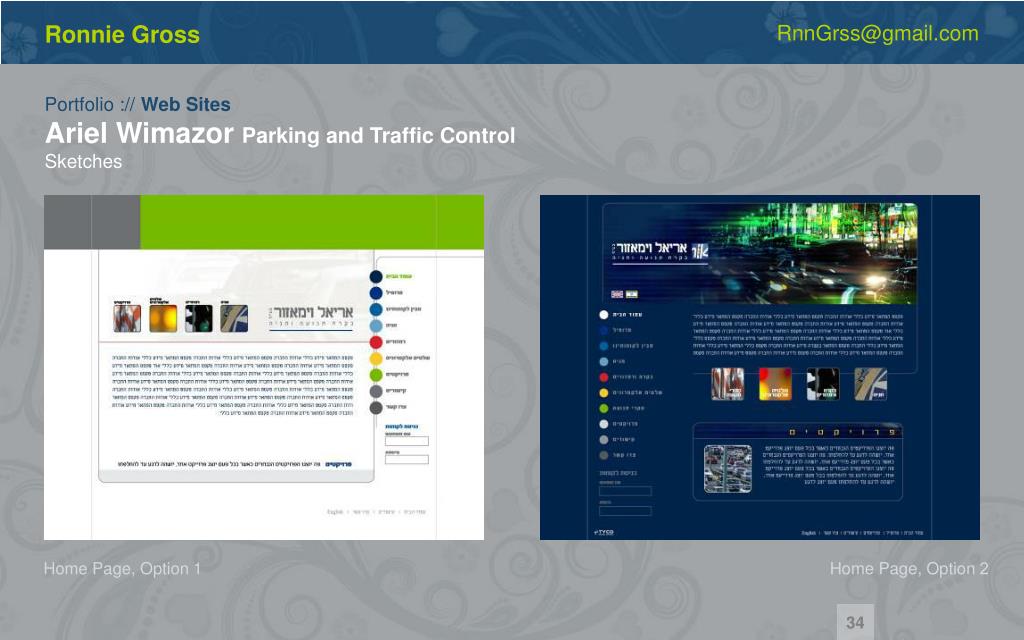Screen dimensions: 1024x640
Task: Click the red menu bullet in Option 2
Action: [603, 377]
